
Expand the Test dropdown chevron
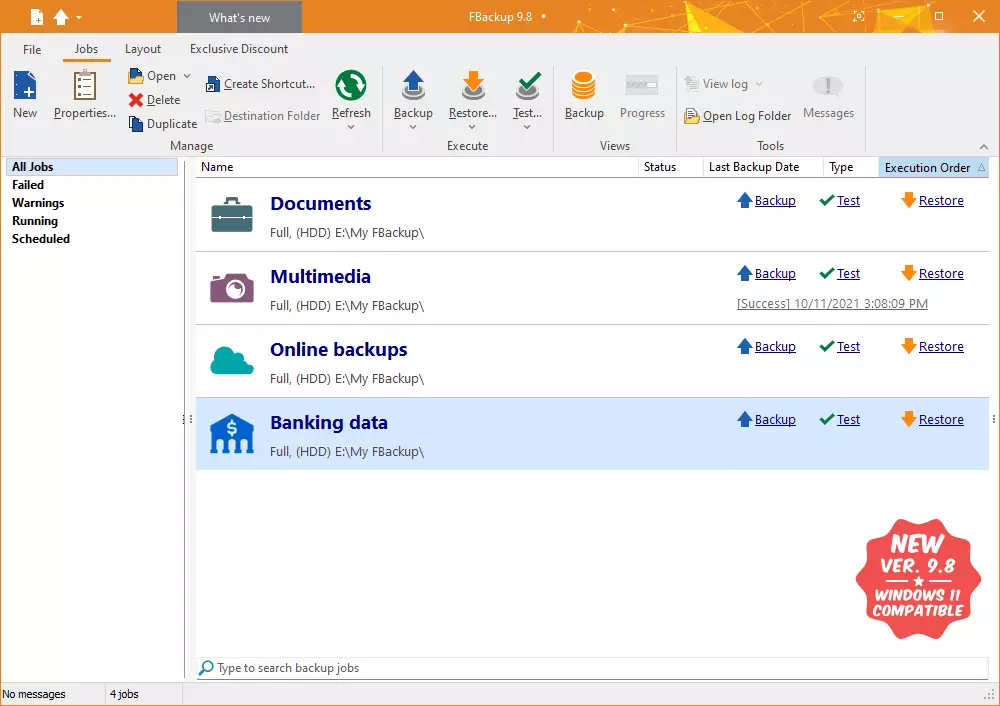(x=527, y=127)
